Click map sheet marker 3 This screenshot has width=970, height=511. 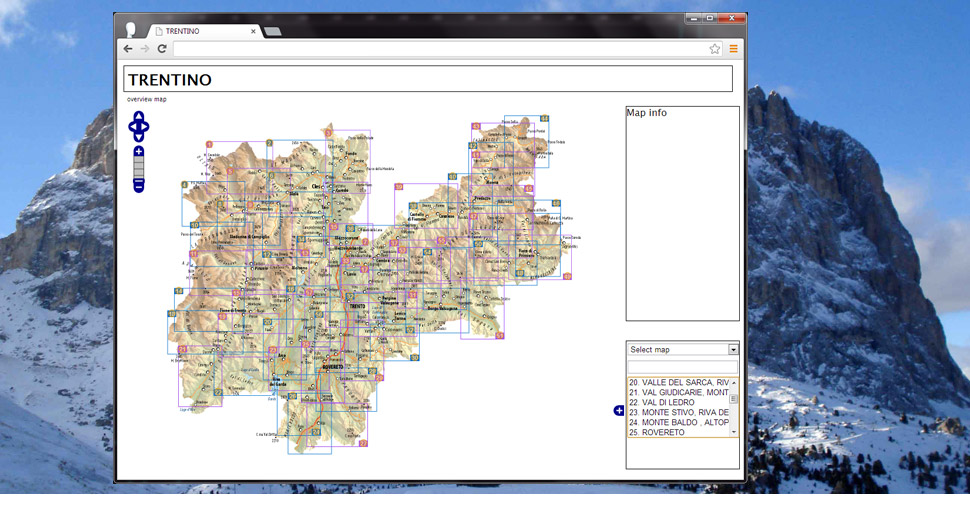point(328,132)
